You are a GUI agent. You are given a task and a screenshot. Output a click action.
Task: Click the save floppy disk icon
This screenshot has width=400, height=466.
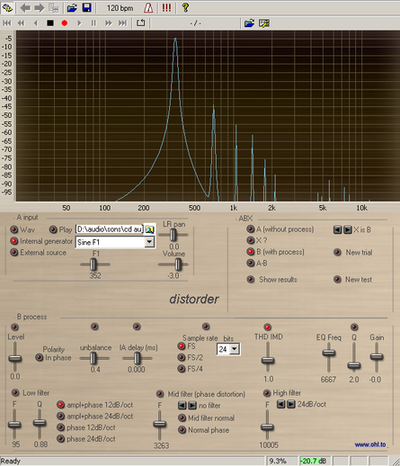pyautogui.click(x=87, y=8)
